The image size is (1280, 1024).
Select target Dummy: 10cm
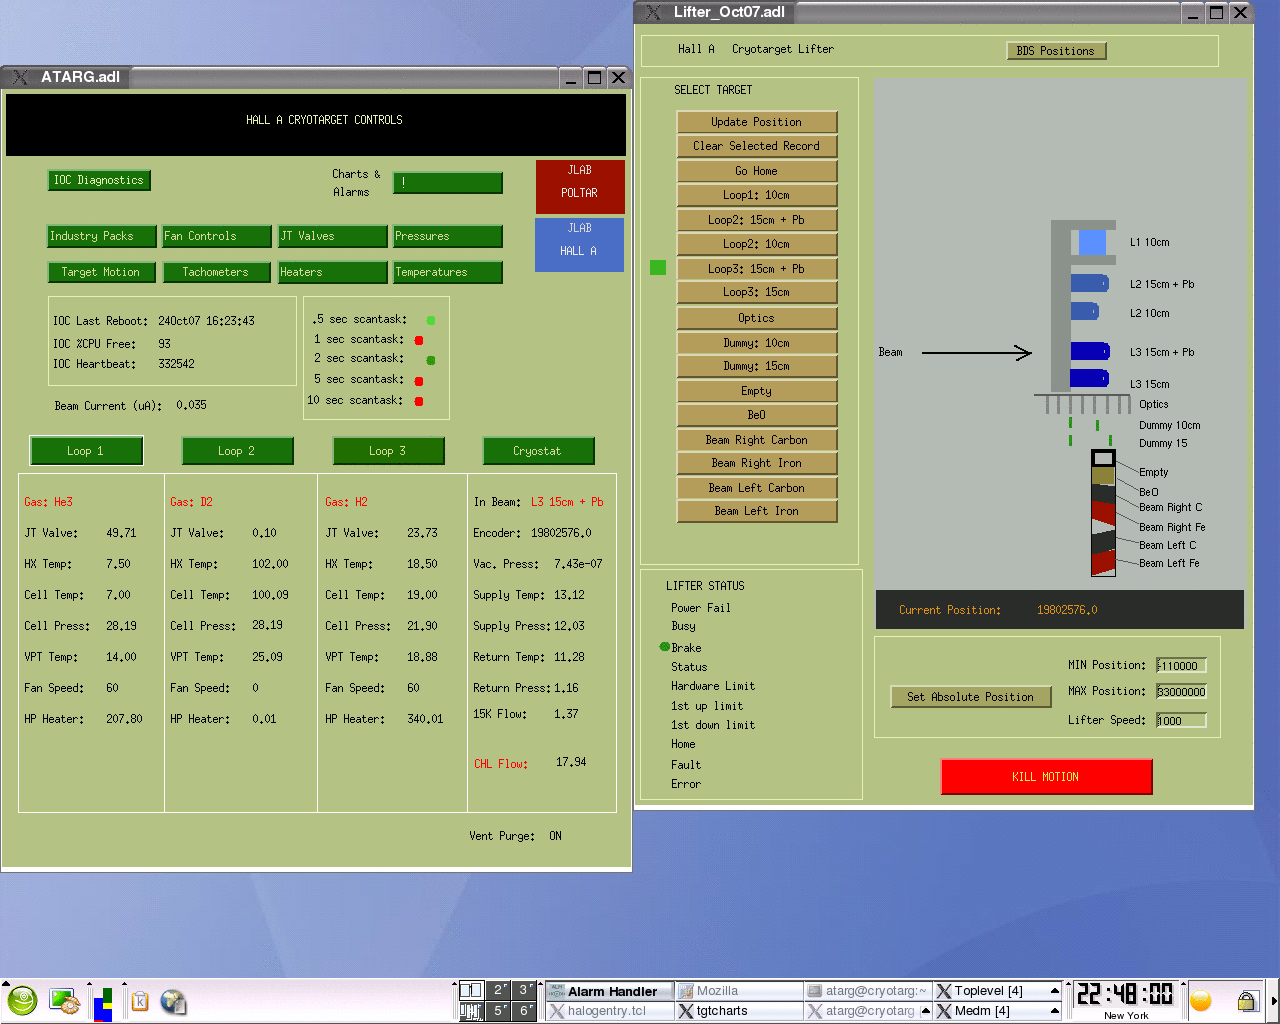pos(757,343)
